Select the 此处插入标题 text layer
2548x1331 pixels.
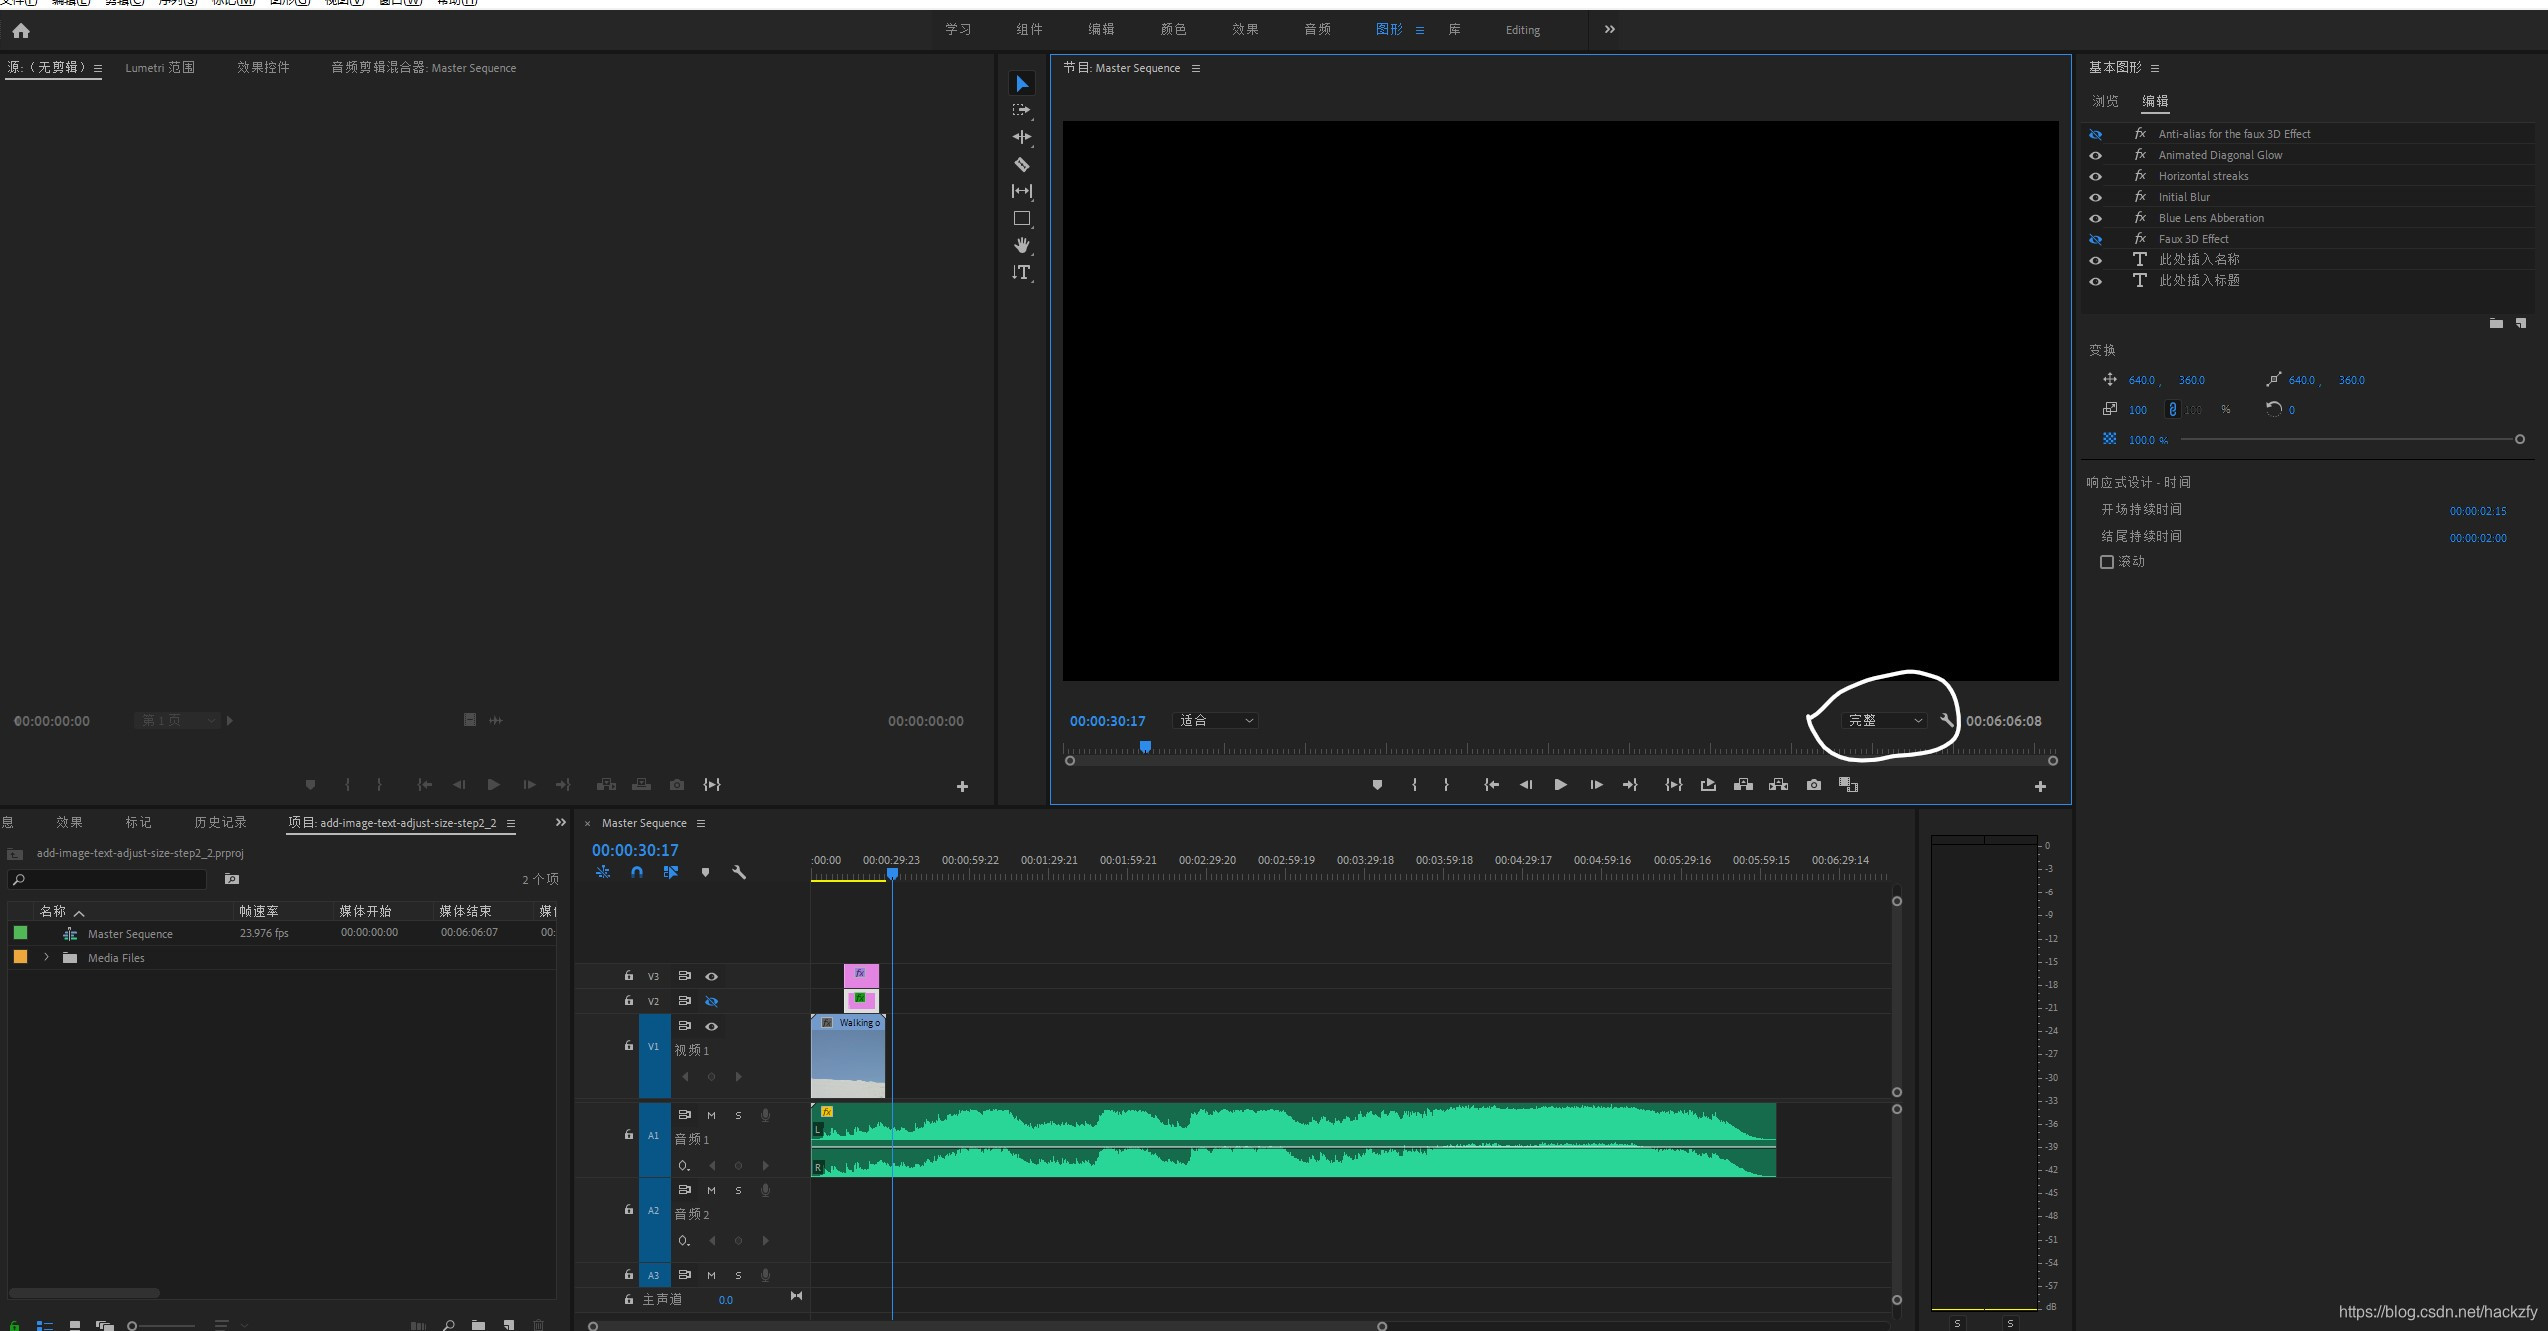pyautogui.click(x=2198, y=281)
